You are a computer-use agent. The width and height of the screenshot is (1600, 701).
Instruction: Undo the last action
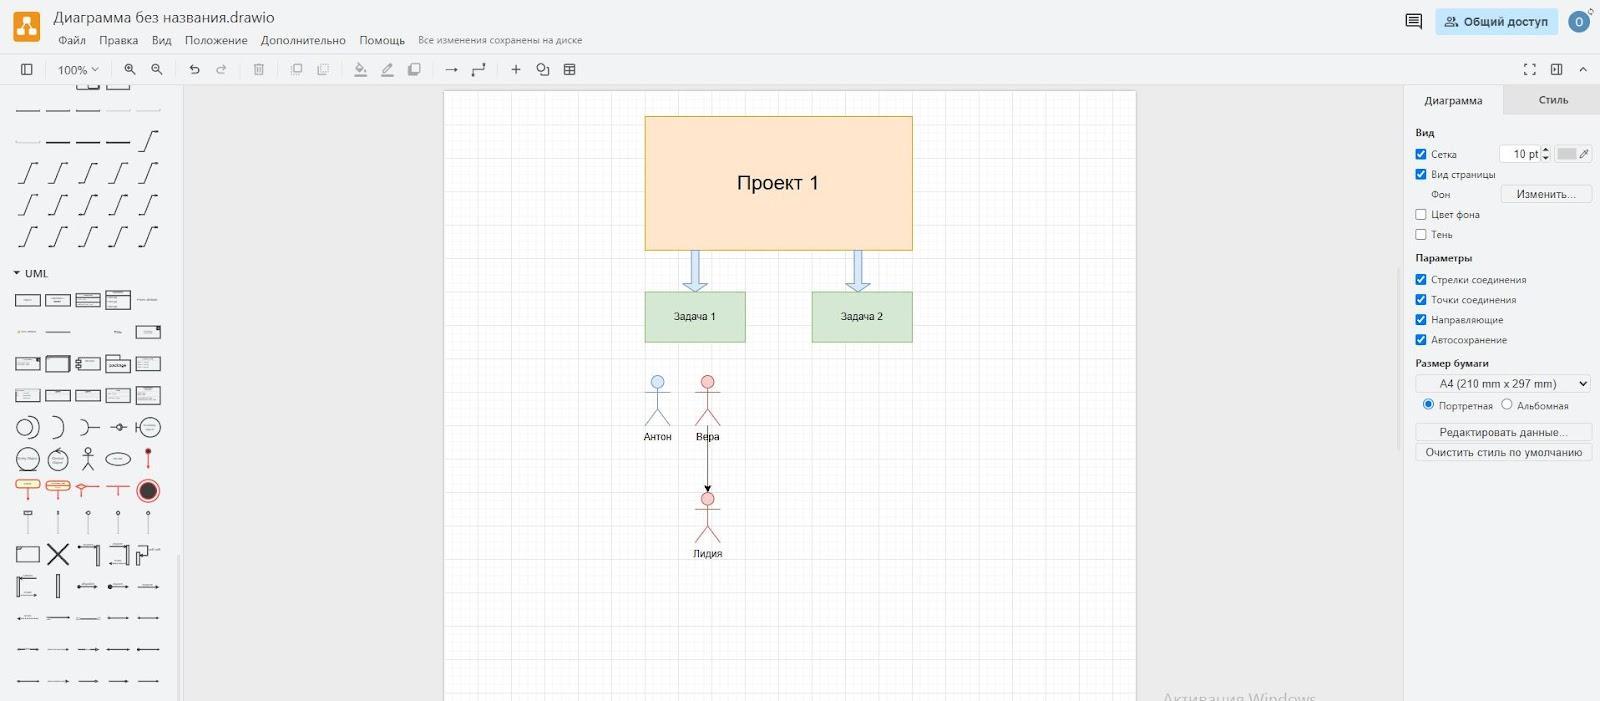pyautogui.click(x=194, y=69)
